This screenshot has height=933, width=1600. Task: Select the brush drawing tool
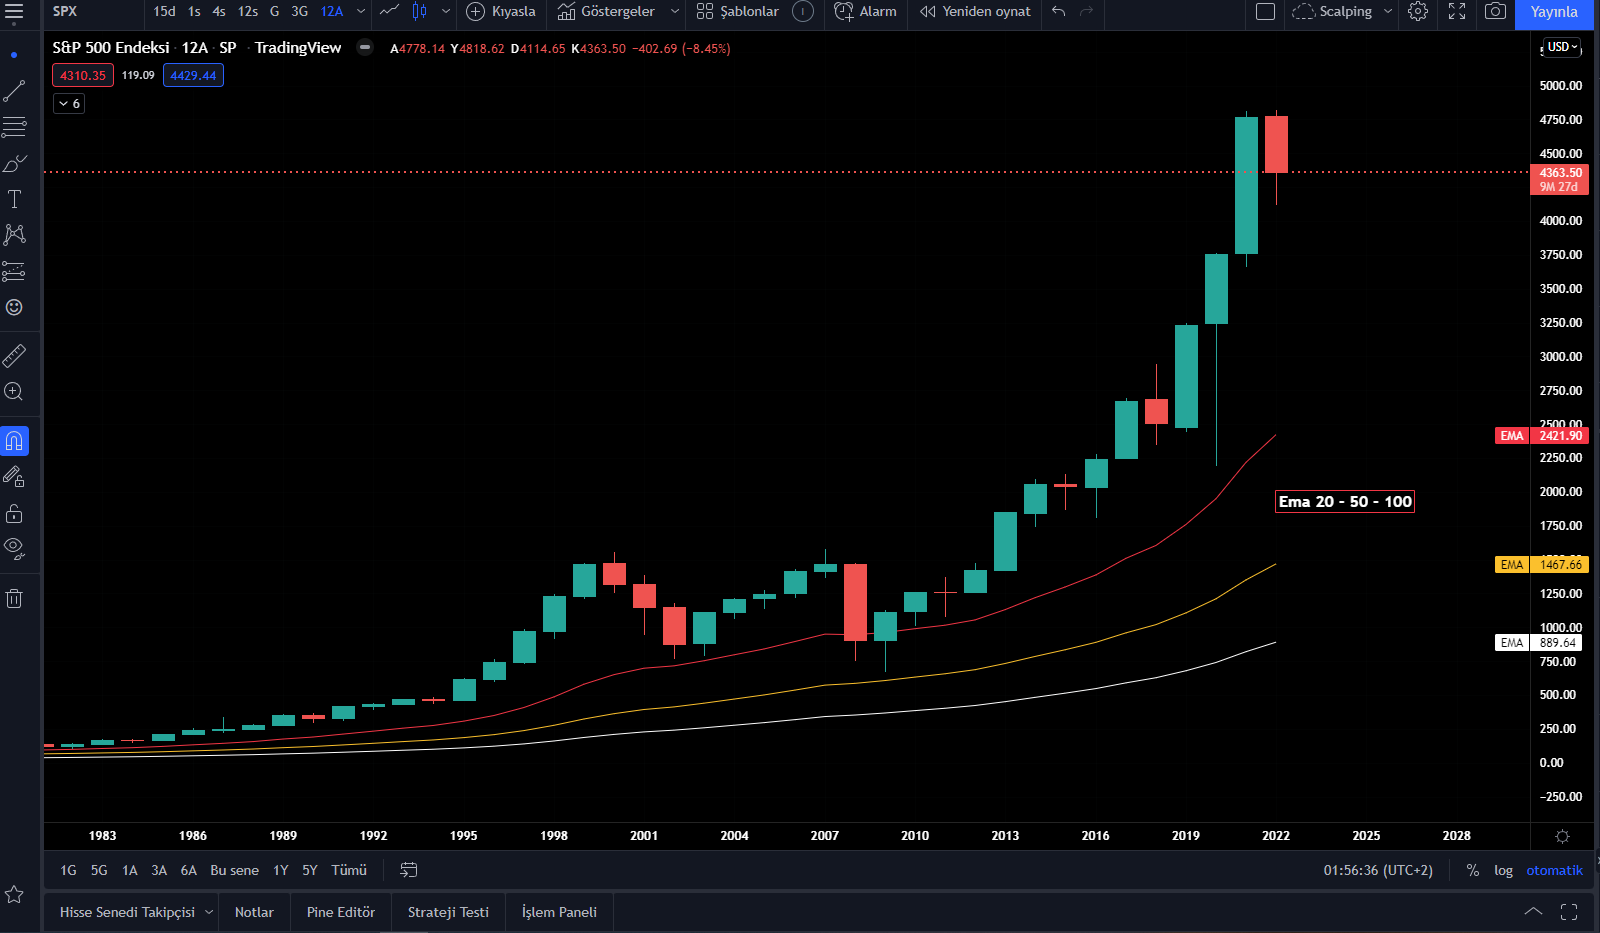coord(14,163)
